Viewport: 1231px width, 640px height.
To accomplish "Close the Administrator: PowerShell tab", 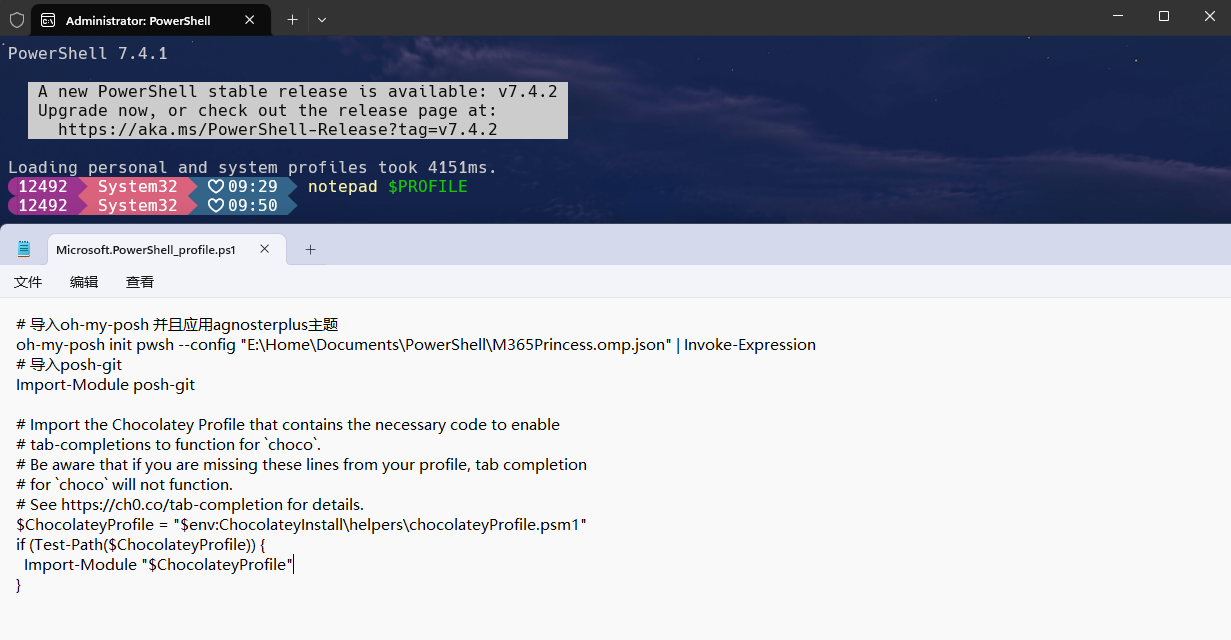I will point(249,20).
